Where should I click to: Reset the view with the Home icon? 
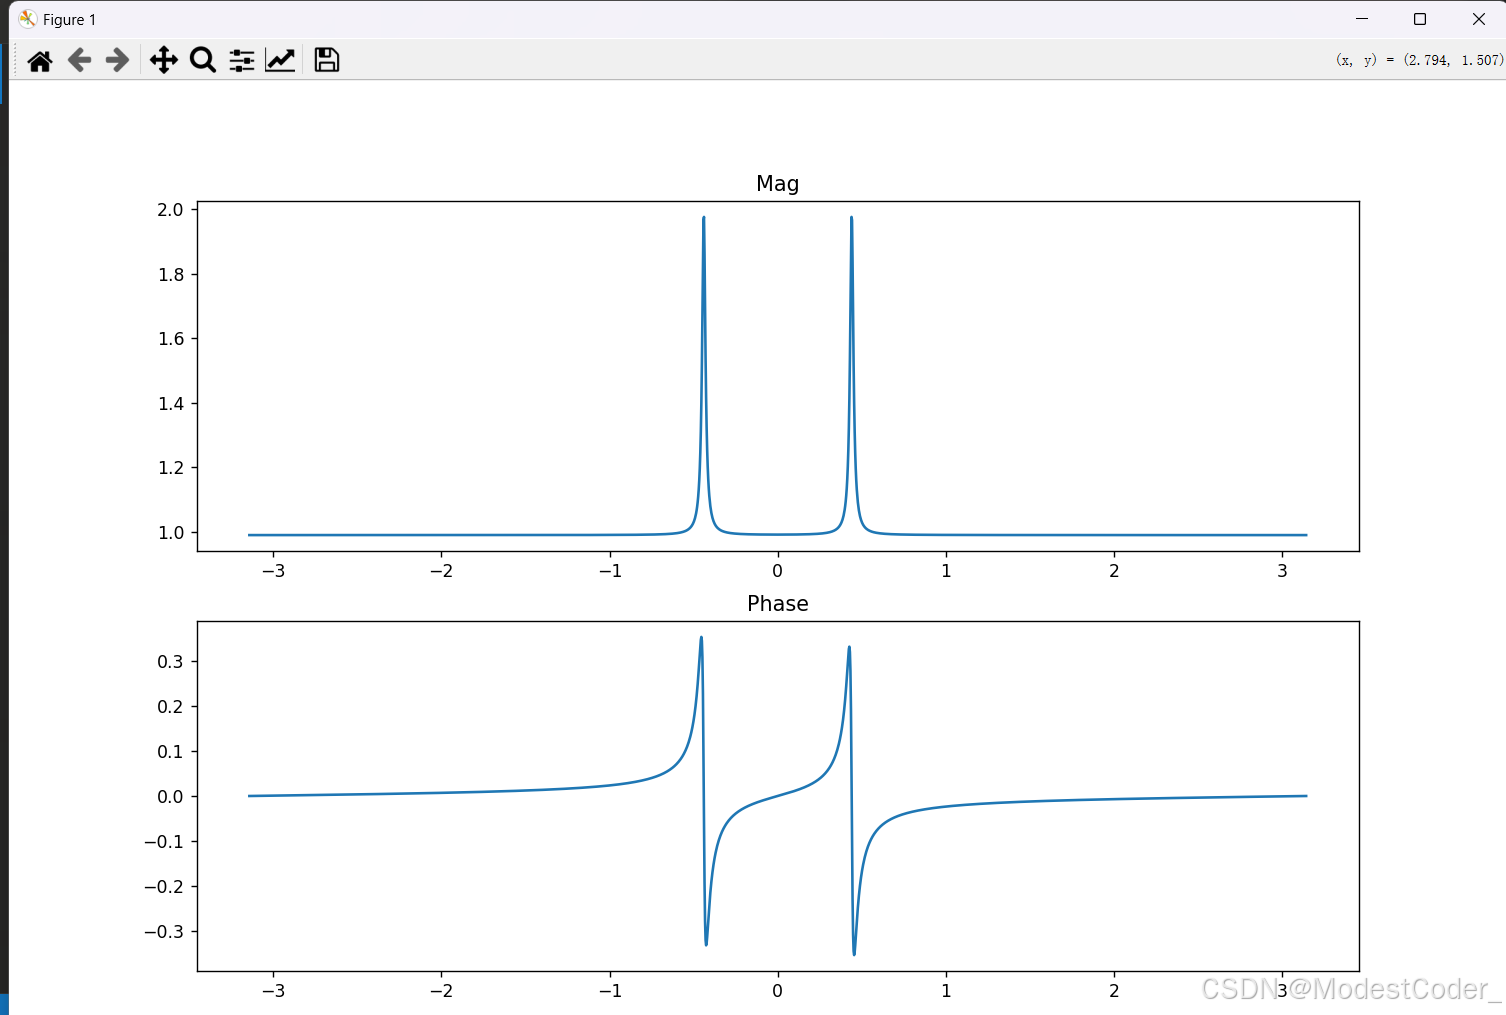click(x=40, y=61)
